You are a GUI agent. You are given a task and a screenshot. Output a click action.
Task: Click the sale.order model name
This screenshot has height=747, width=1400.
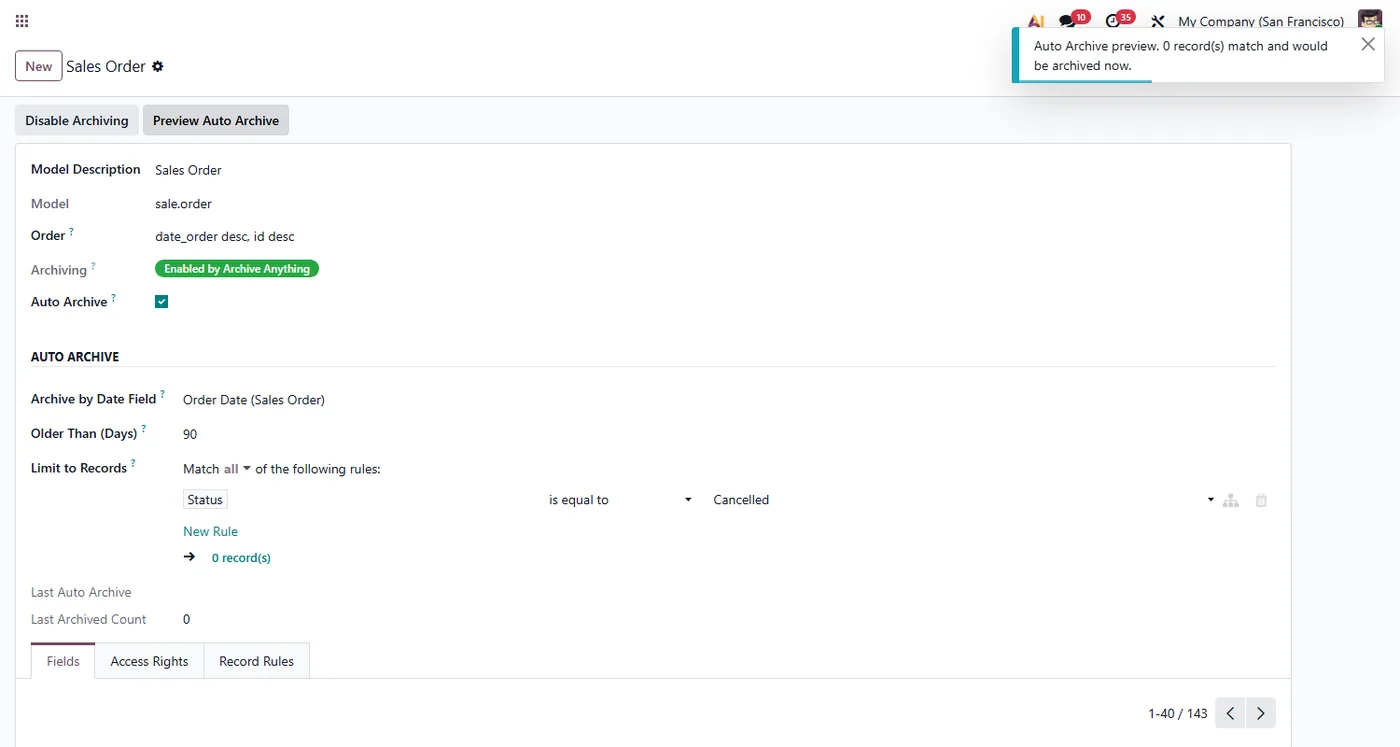click(183, 203)
